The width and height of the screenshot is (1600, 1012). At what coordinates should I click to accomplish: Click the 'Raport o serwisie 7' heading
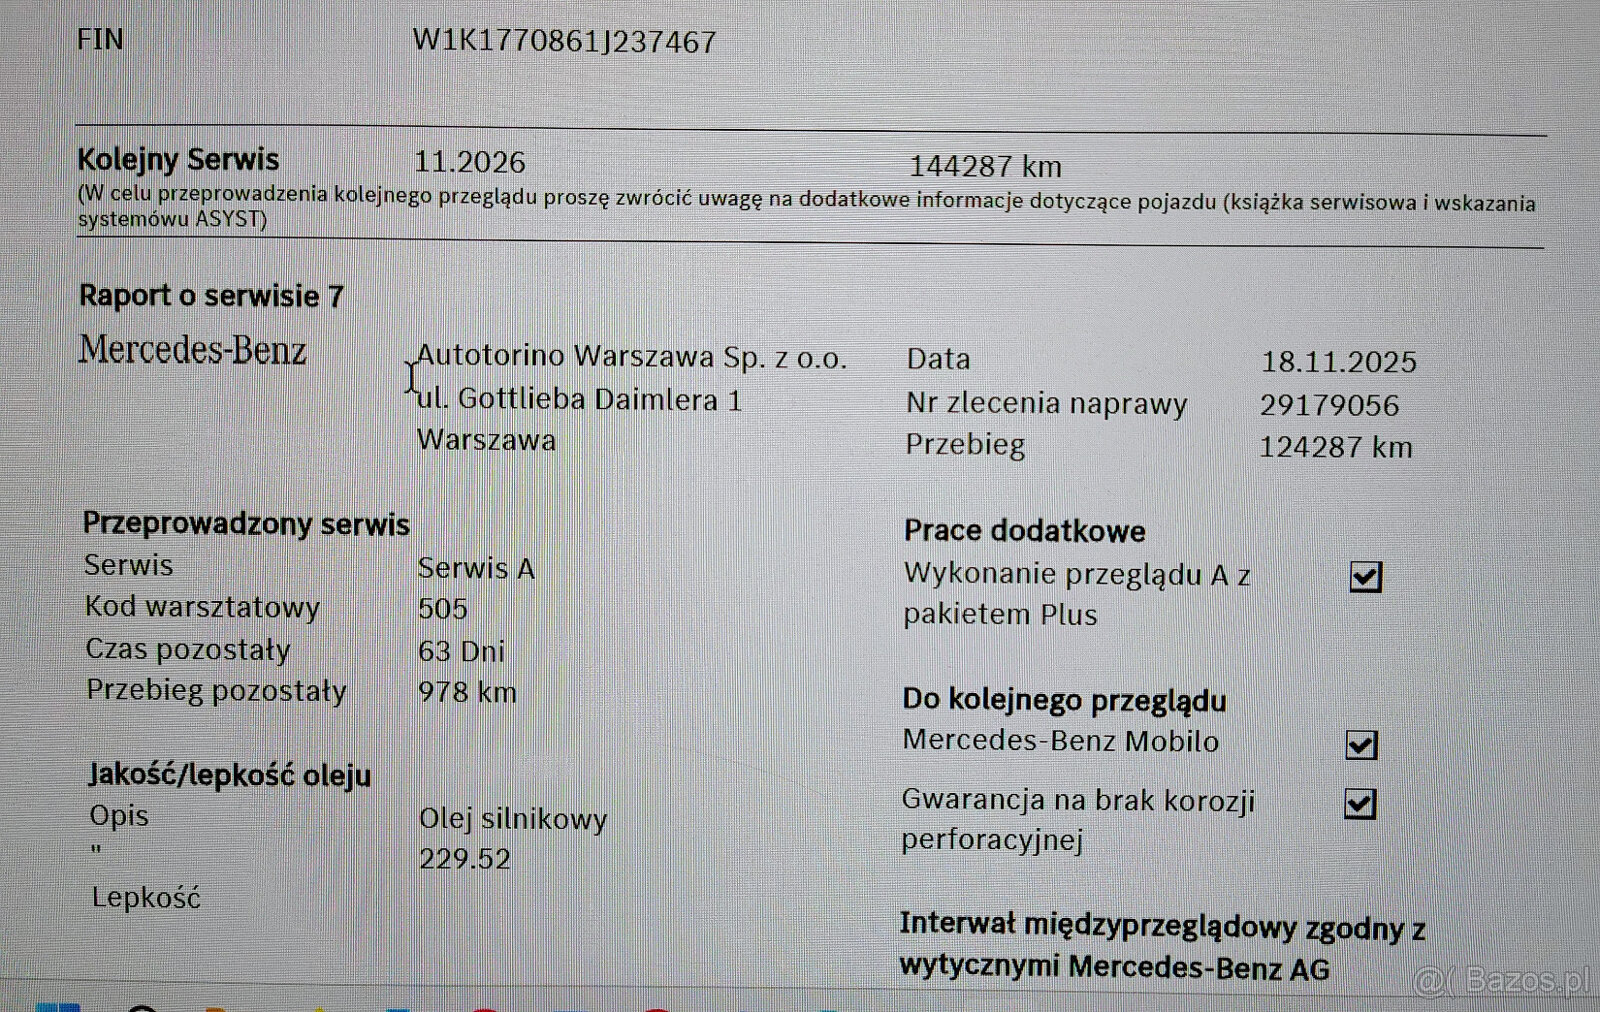point(211,296)
